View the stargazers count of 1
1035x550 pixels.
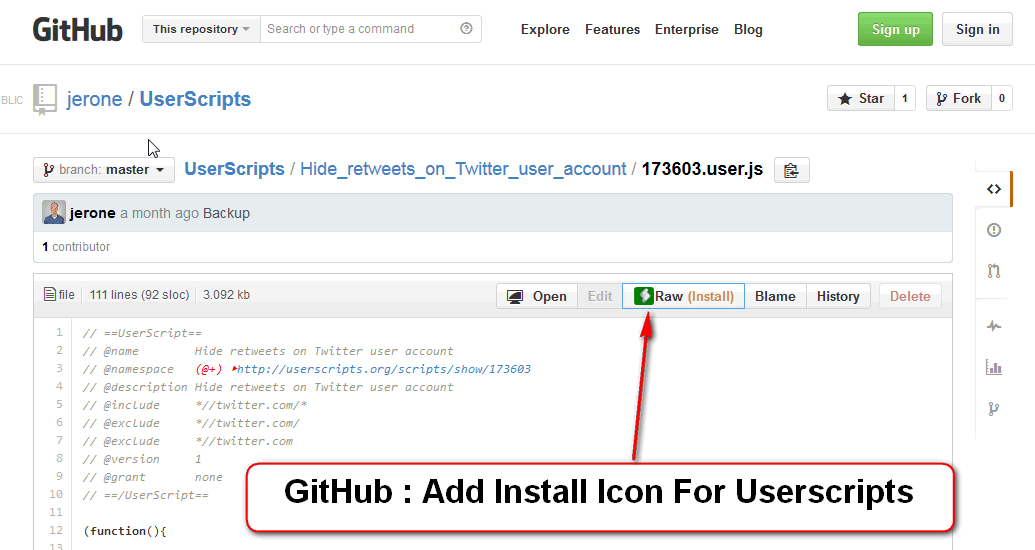pyautogui.click(x=904, y=98)
